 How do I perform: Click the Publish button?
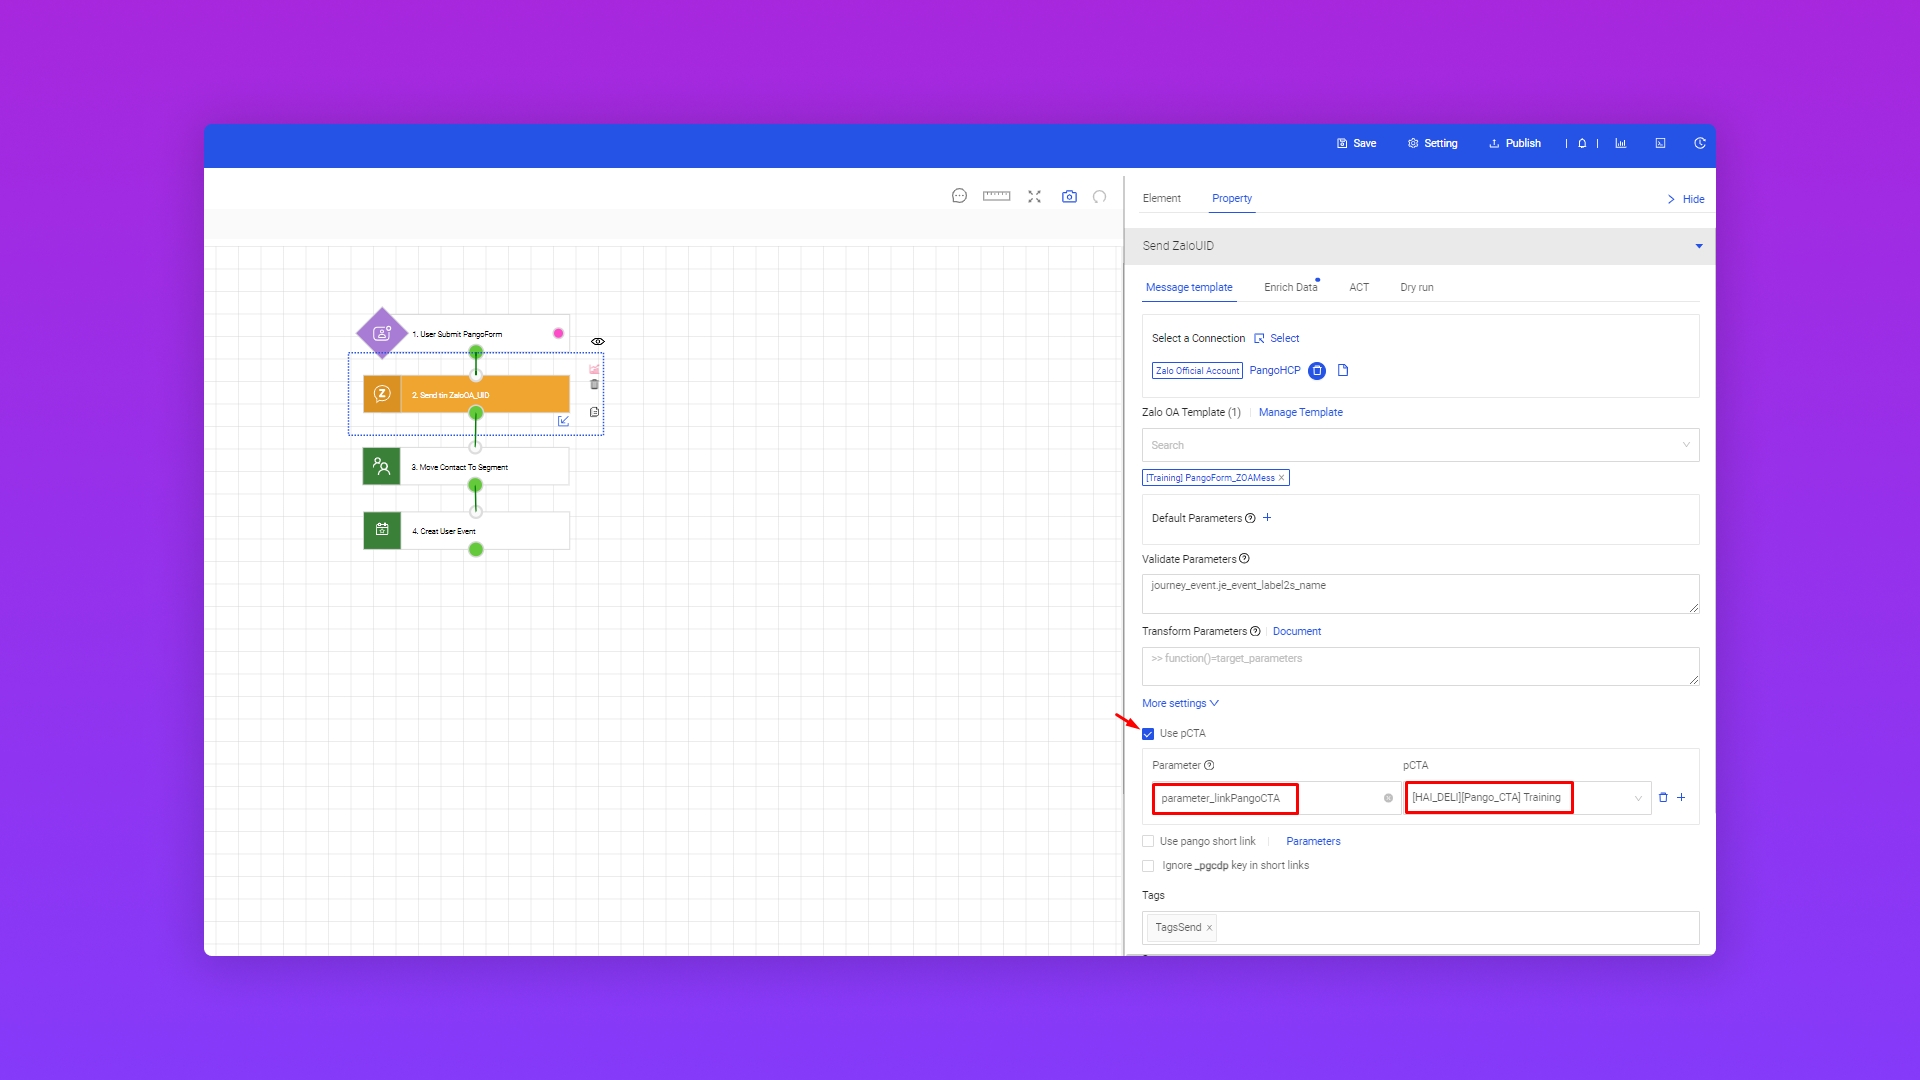tap(1515, 144)
